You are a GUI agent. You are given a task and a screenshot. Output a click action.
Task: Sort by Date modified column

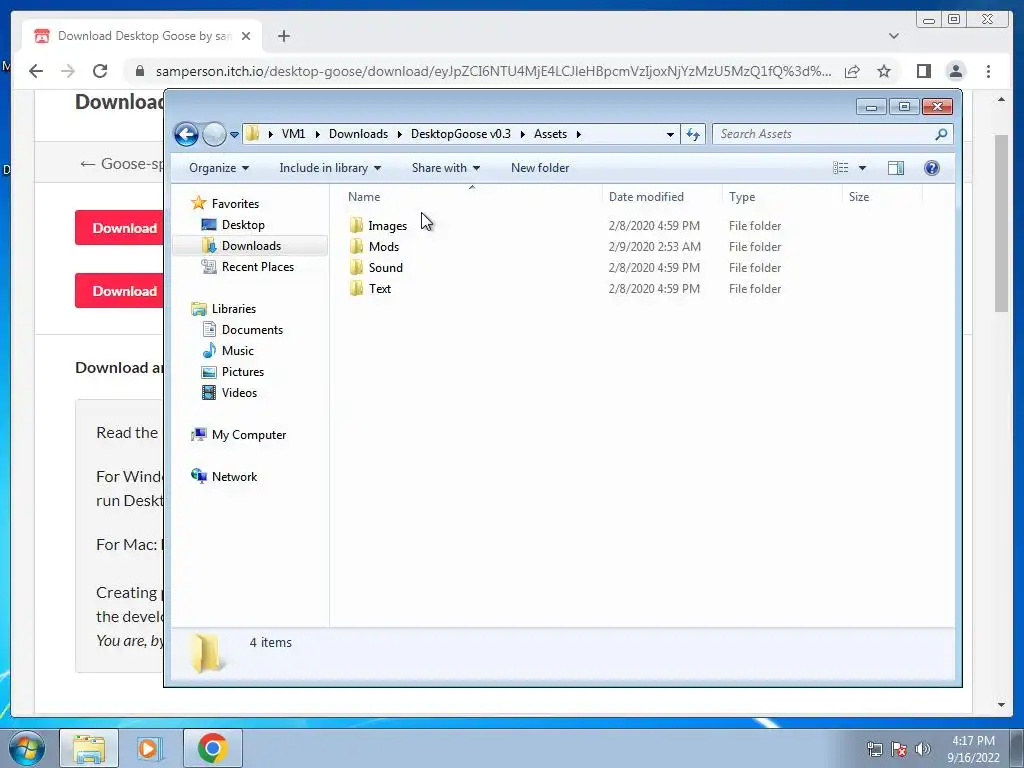tap(662, 197)
